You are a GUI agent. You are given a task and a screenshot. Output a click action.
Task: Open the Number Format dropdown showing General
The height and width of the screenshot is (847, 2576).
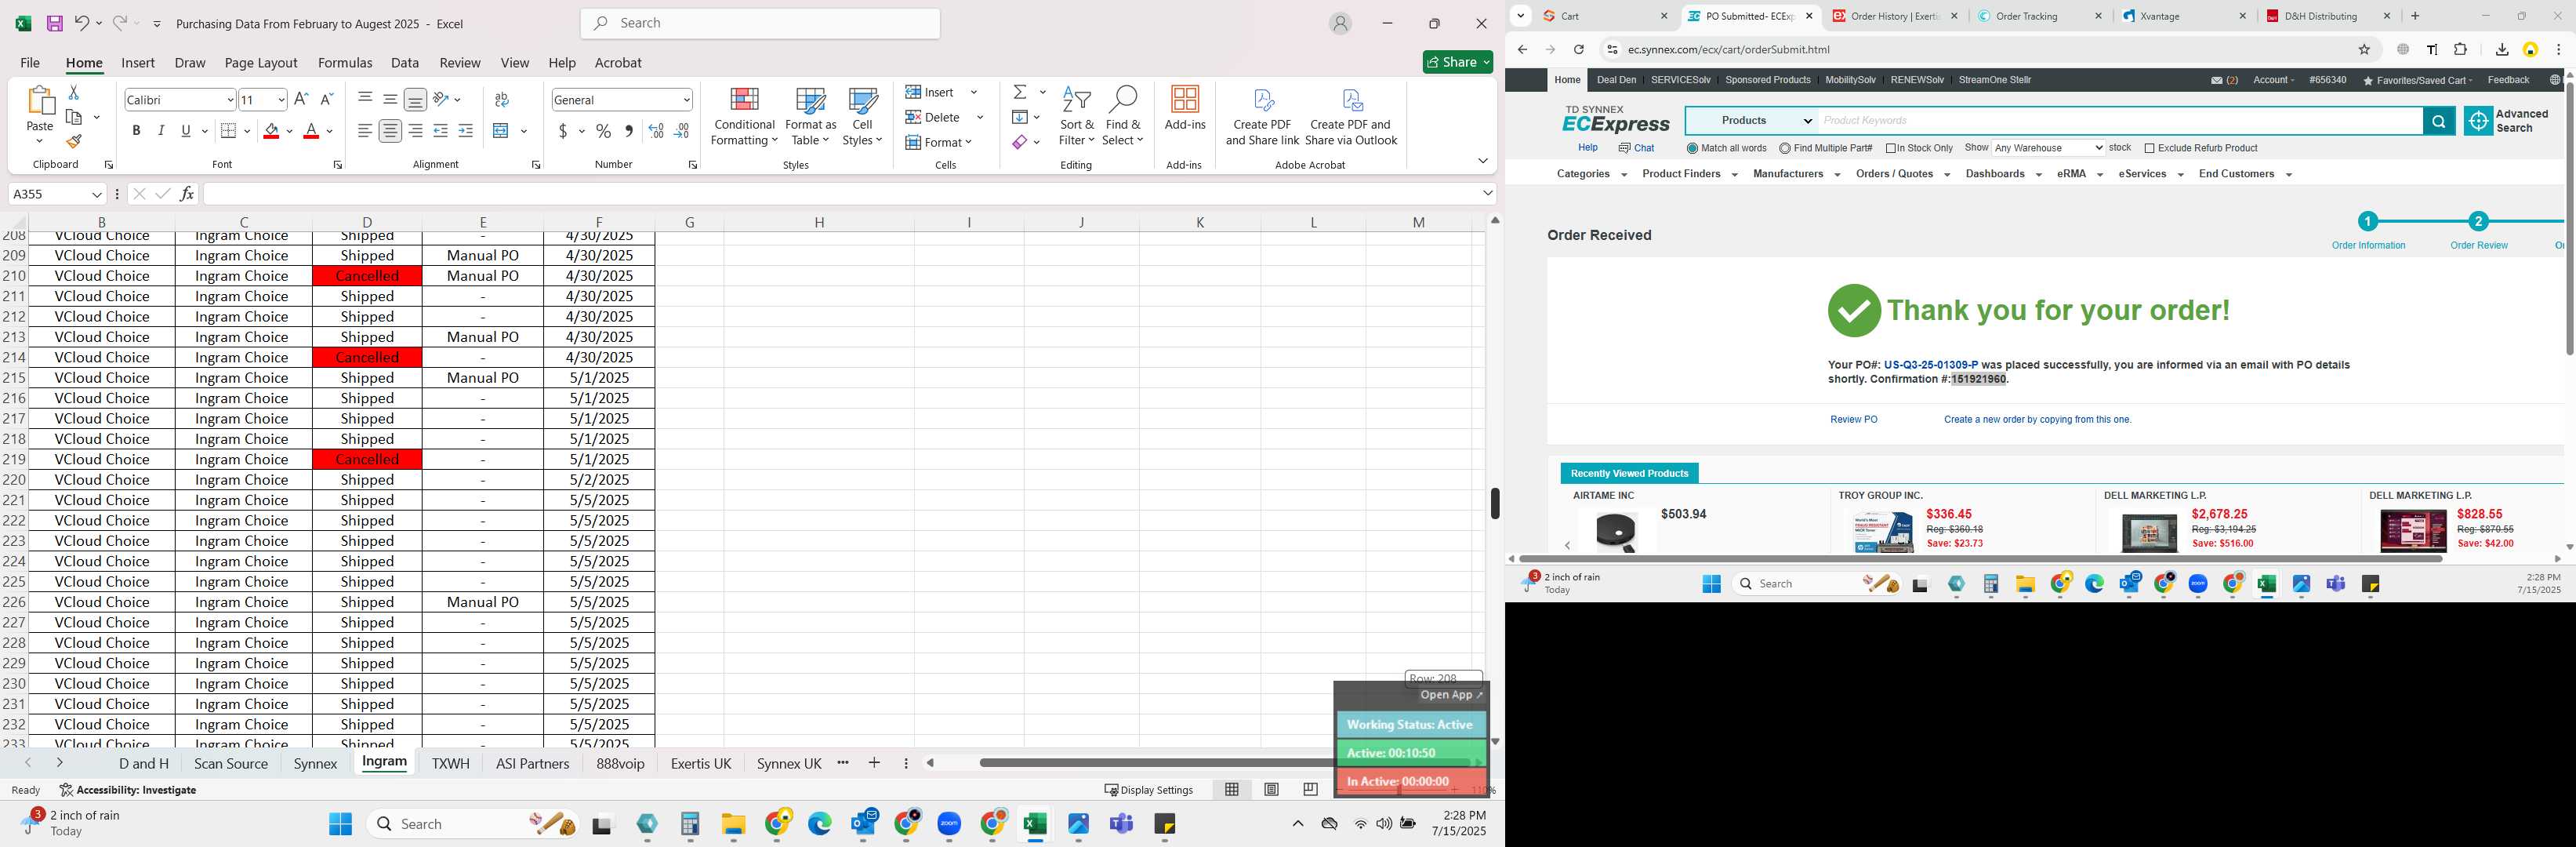click(x=686, y=99)
